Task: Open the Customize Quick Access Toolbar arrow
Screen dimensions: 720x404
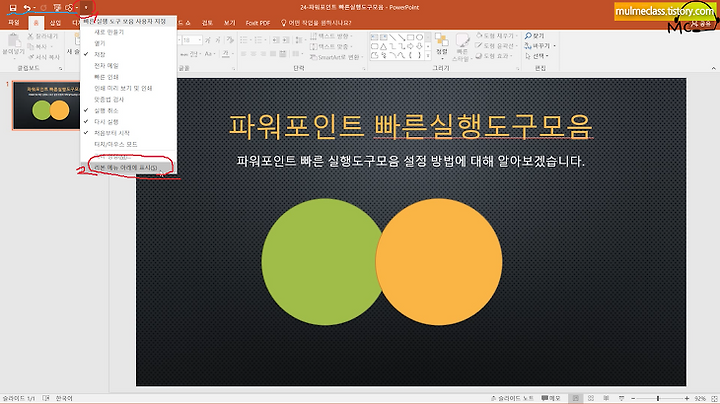Action: tap(86, 8)
